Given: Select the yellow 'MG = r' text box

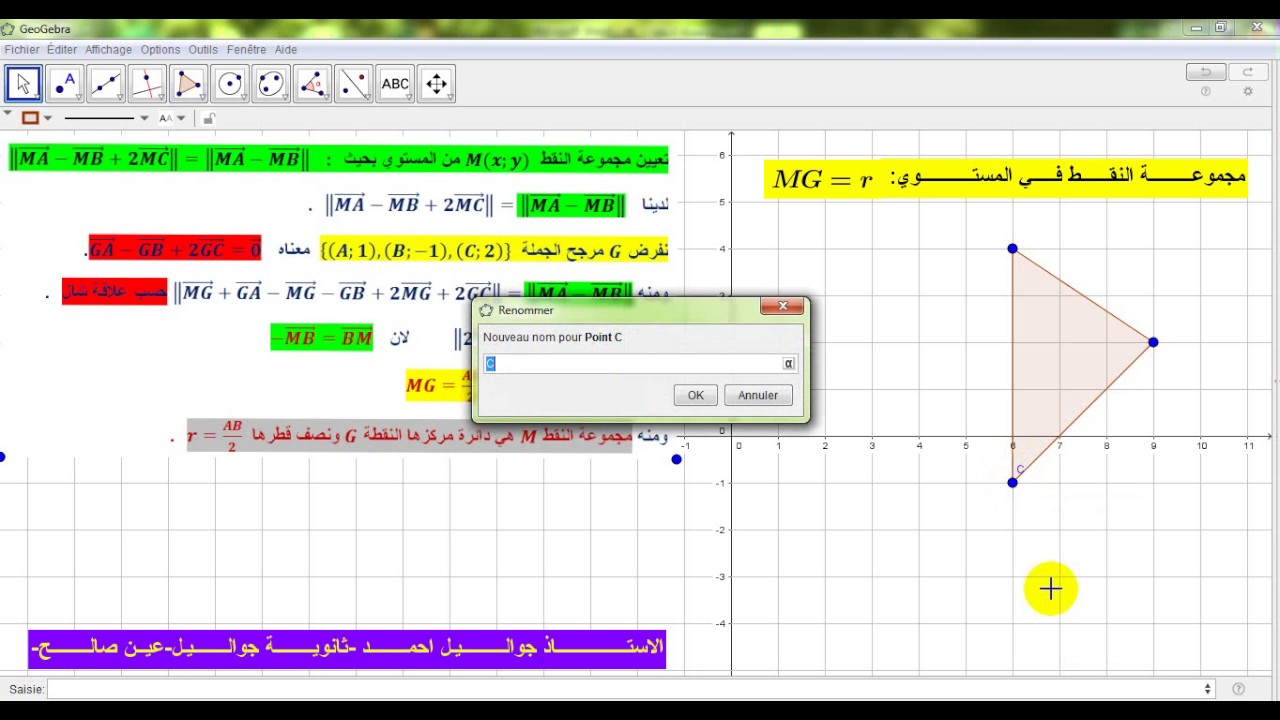Looking at the screenshot, I should (x=1006, y=178).
